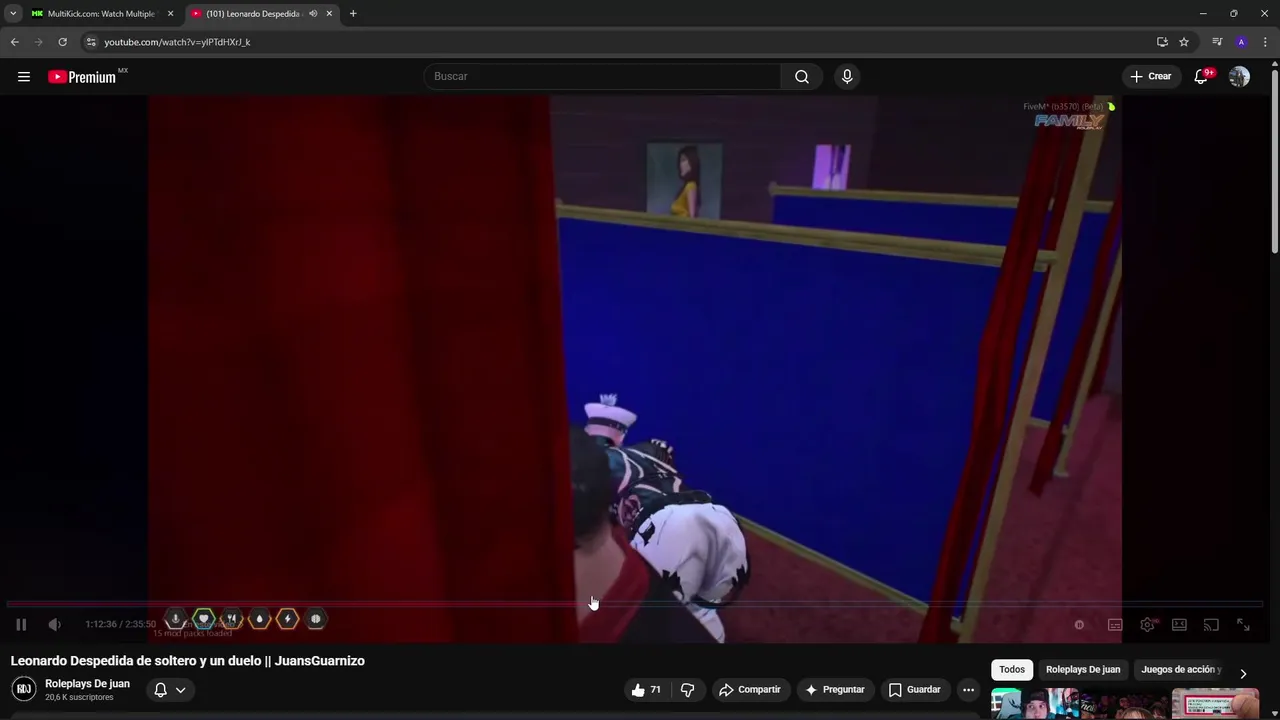1280x720 pixels.
Task: Click the search magnifier button
Action: tap(802, 77)
